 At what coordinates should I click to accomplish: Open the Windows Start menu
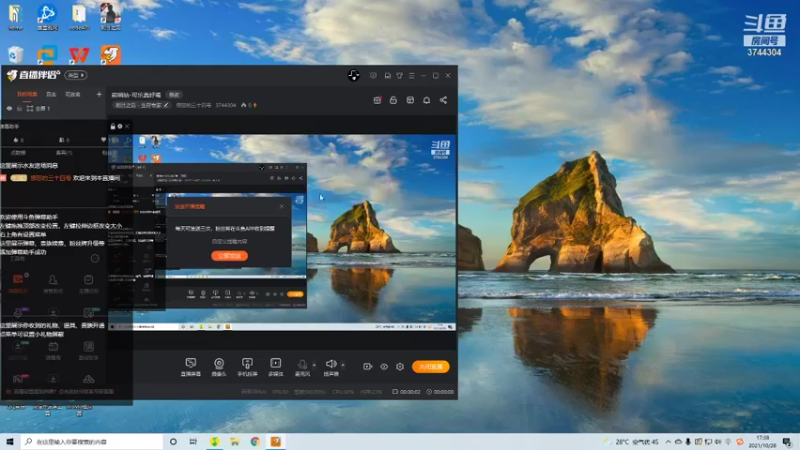coord(10,441)
